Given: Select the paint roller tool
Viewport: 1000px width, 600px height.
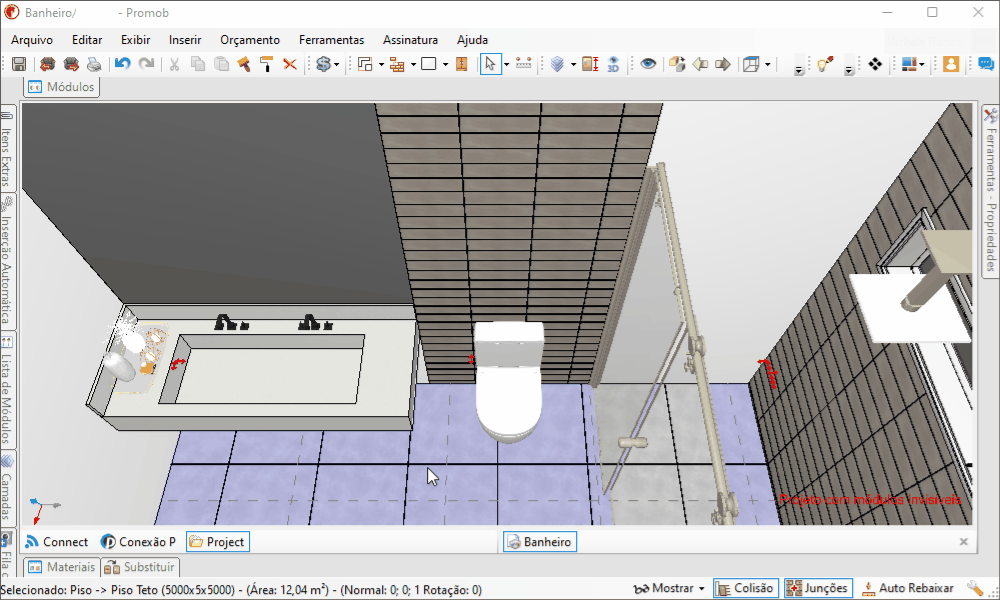Looking at the screenshot, I should pos(267,64).
